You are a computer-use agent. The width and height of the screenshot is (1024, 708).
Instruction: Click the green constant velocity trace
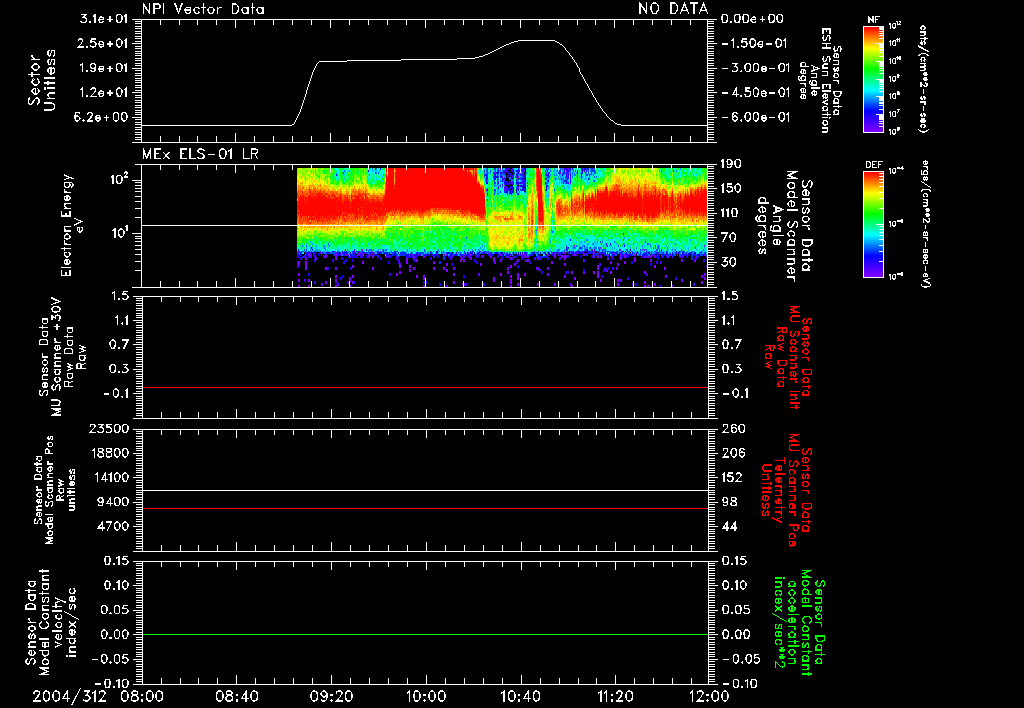(425, 634)
